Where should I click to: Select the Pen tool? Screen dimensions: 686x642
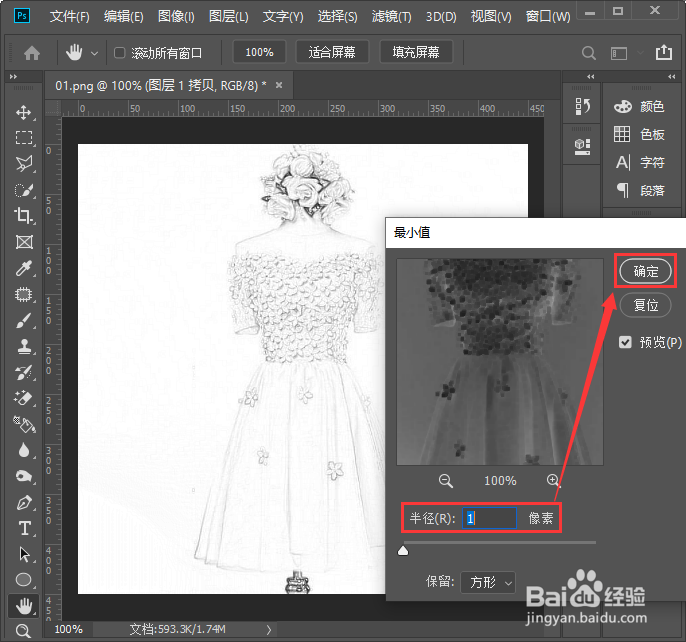[x=24, y=502]
